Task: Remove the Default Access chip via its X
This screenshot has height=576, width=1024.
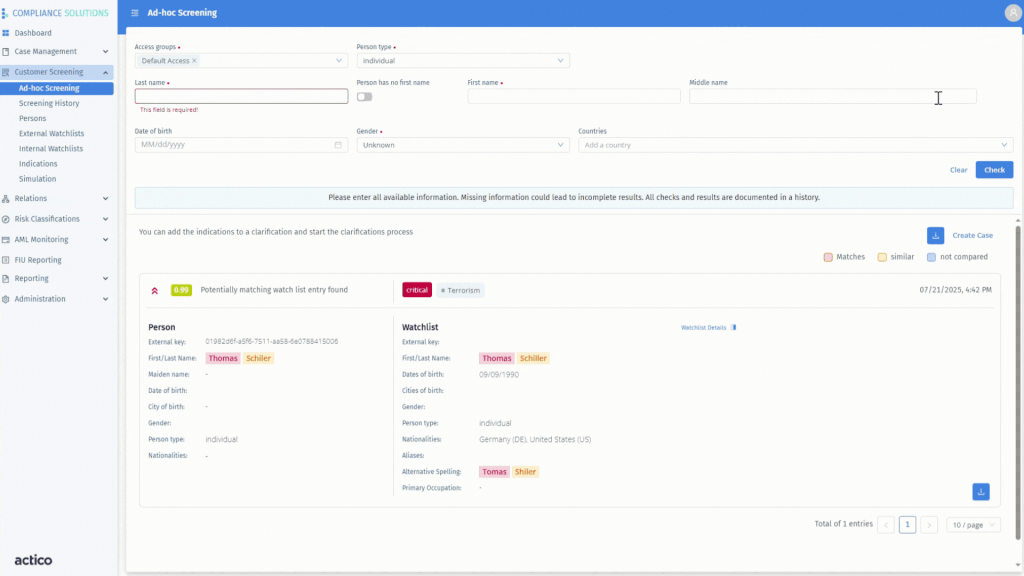Action: [195, 60]
